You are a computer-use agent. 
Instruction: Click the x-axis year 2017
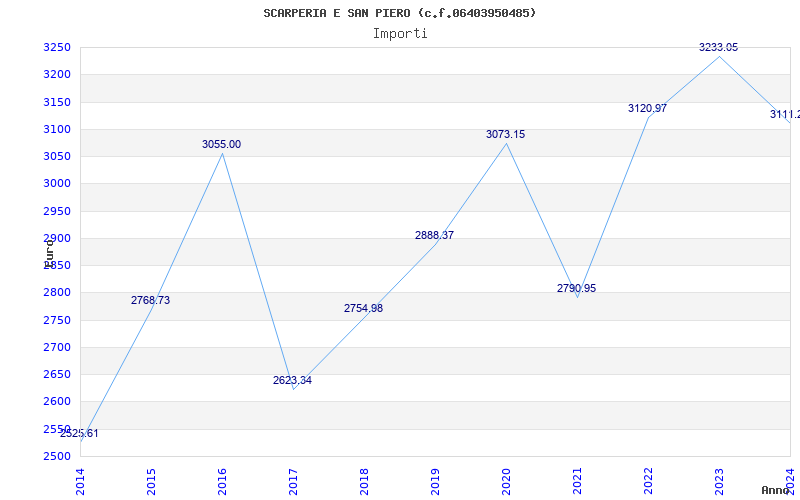pyautogui.click(x=293, y=482)
